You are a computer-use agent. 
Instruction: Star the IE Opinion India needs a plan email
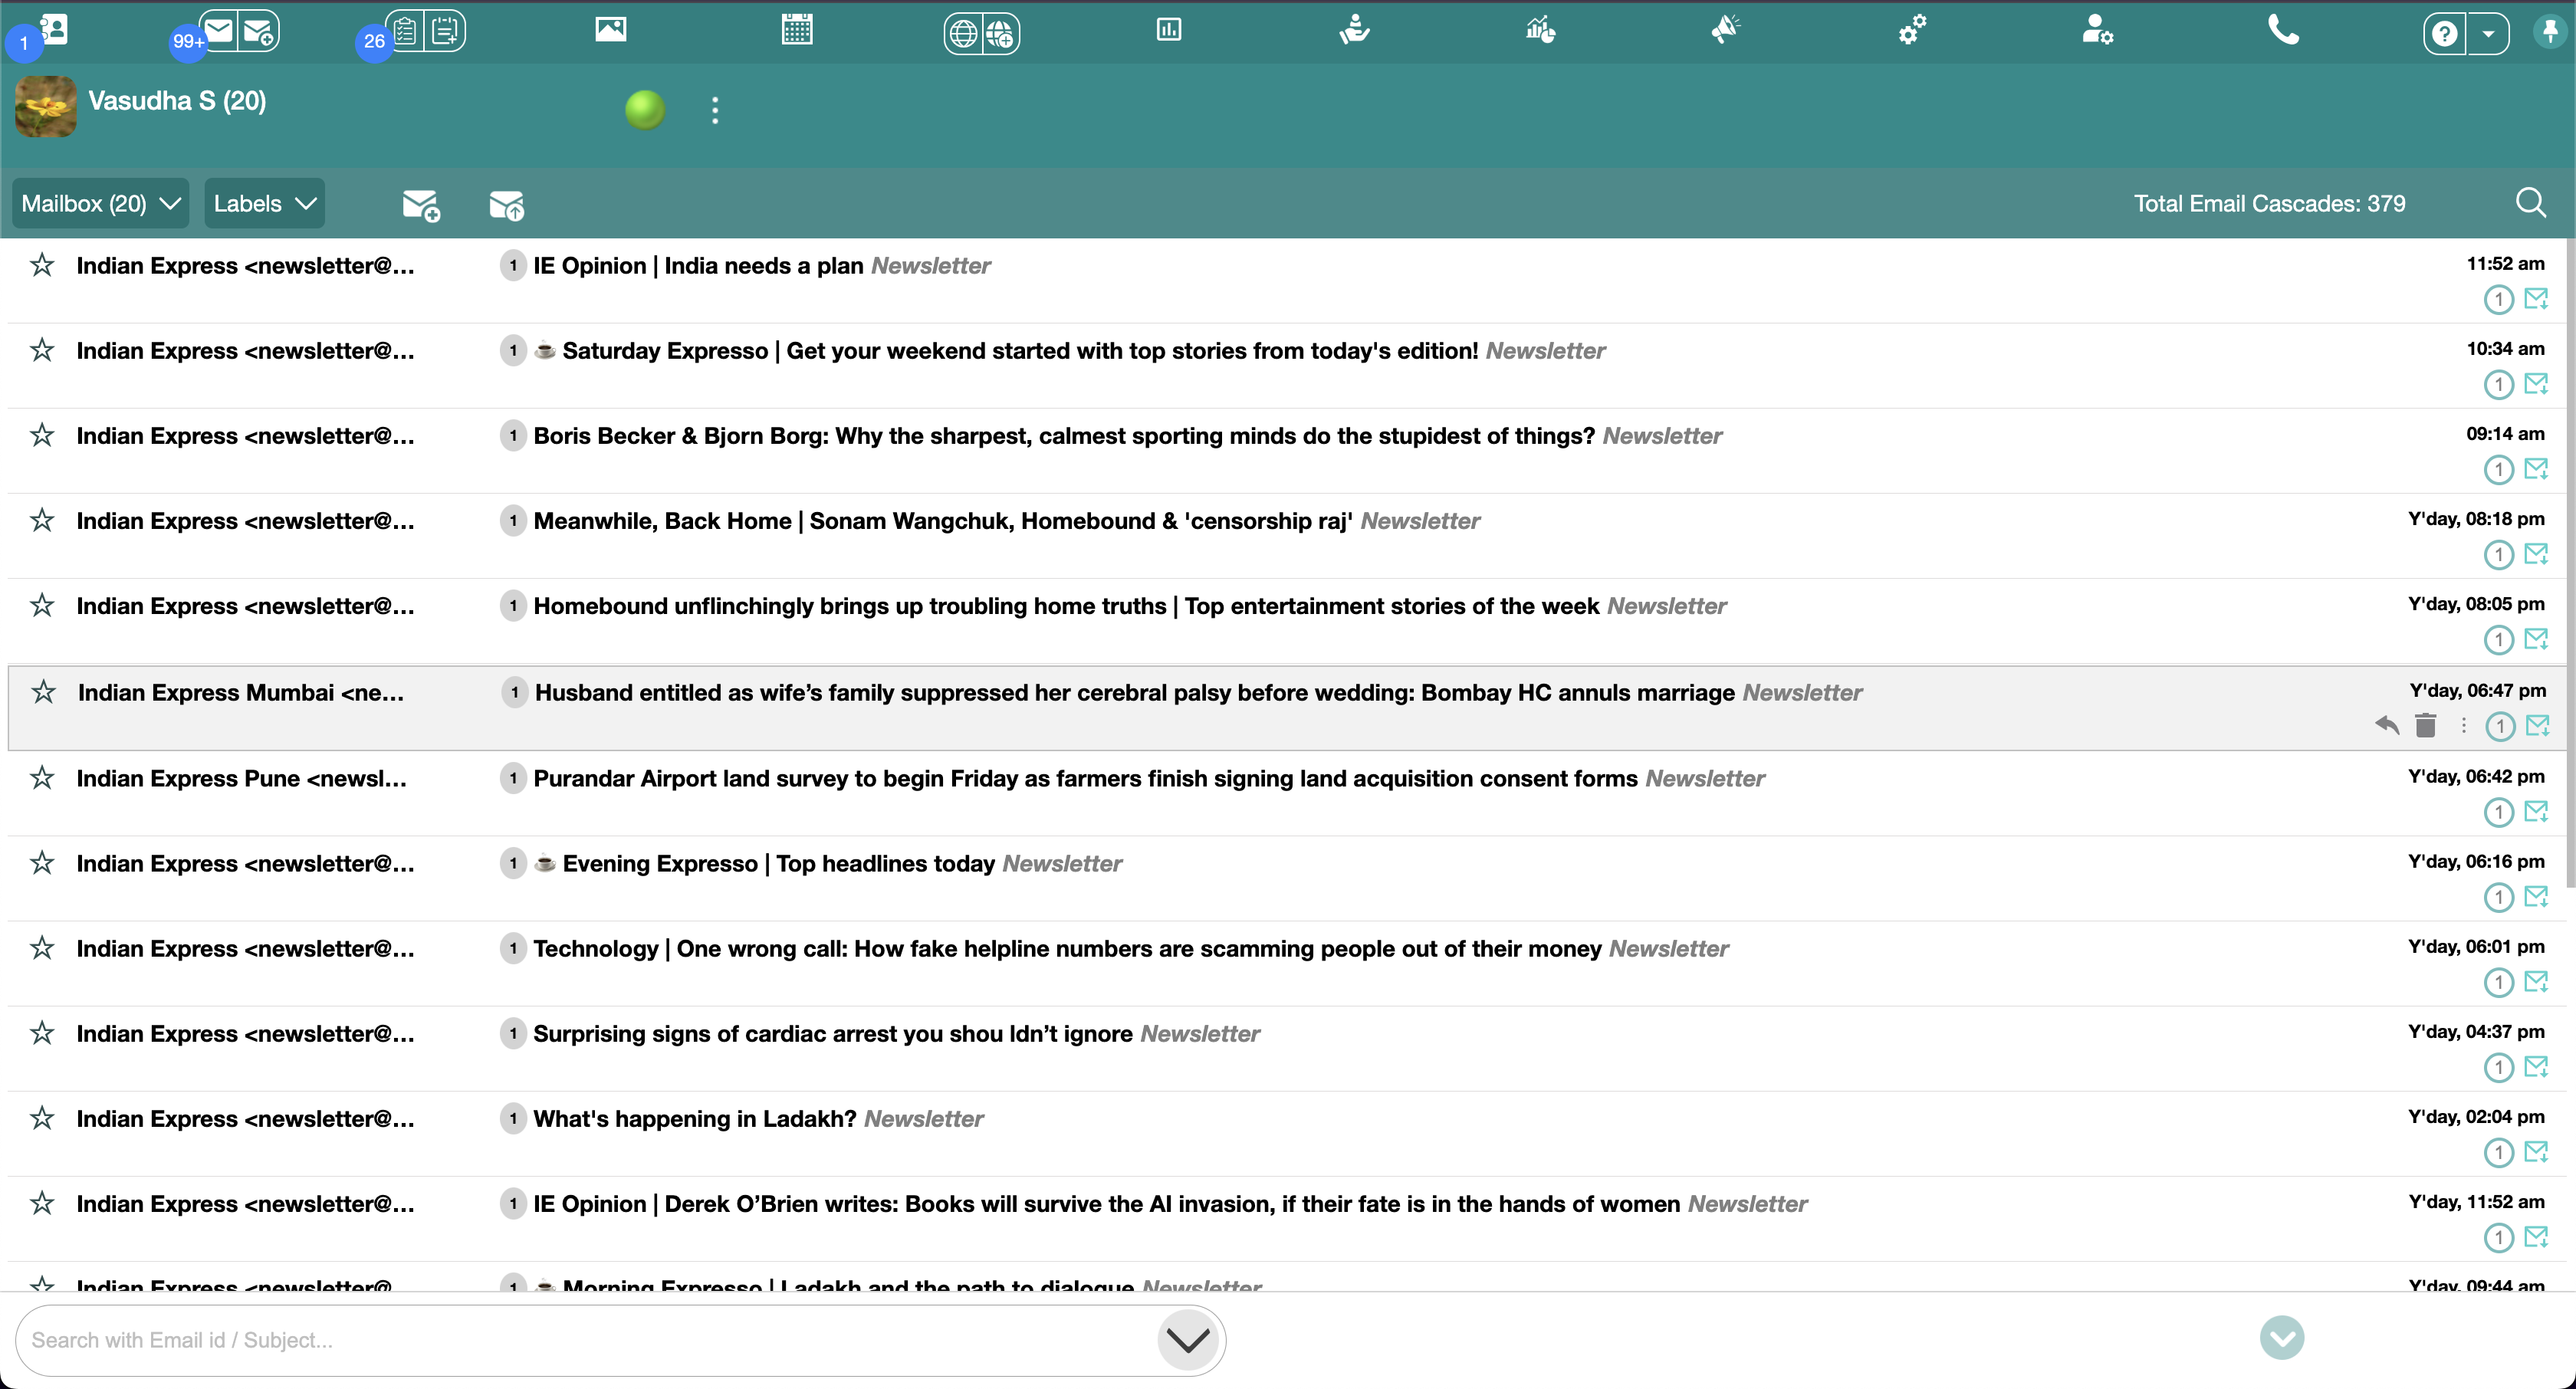pos(42,265)
